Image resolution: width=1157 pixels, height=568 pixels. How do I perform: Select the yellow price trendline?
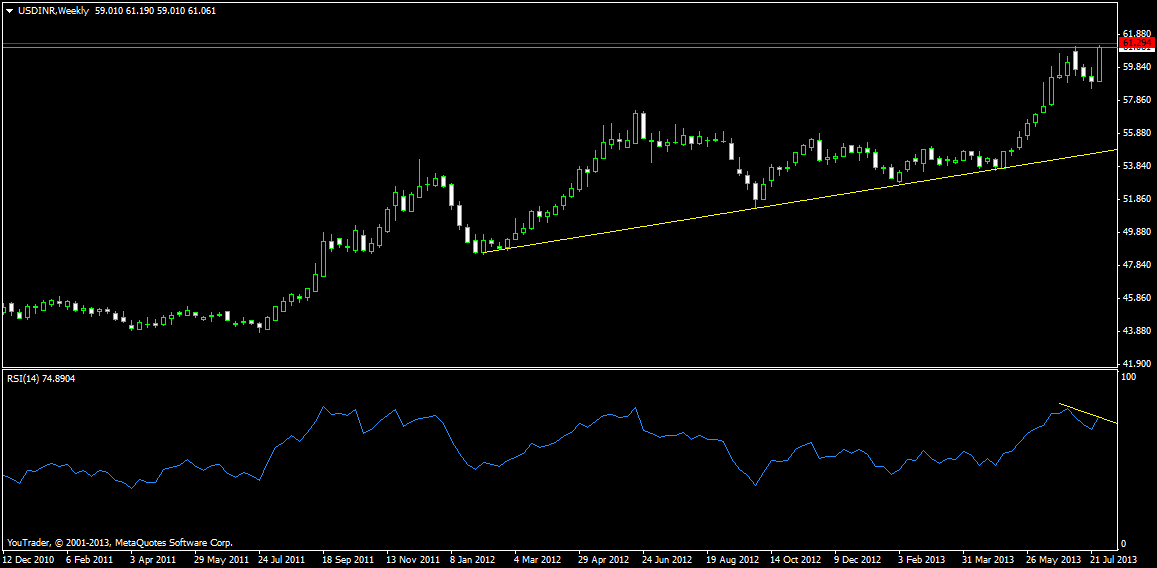pos(800,199)
